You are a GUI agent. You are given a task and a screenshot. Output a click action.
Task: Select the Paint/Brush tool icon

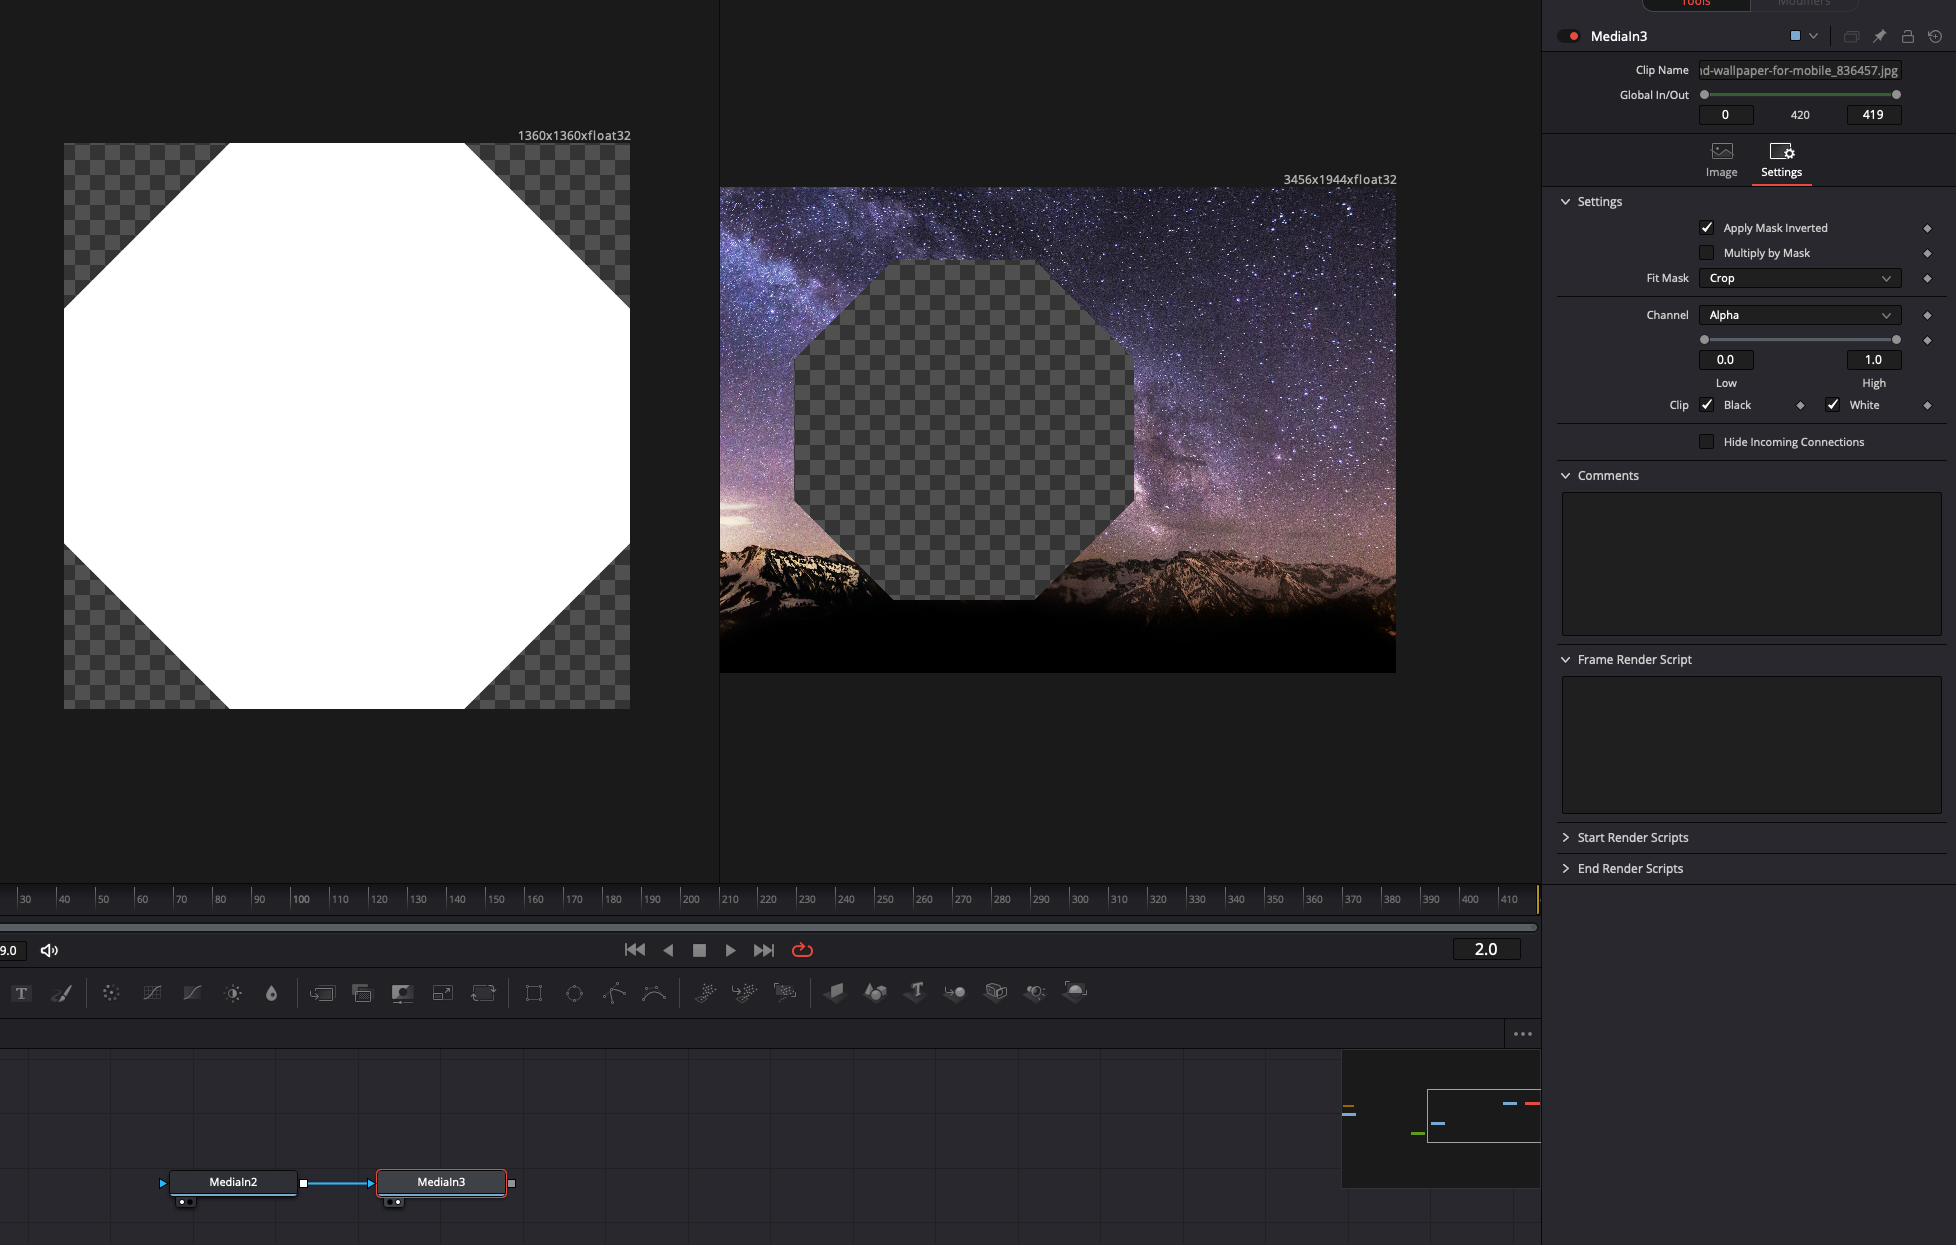[x=61, y=991]
